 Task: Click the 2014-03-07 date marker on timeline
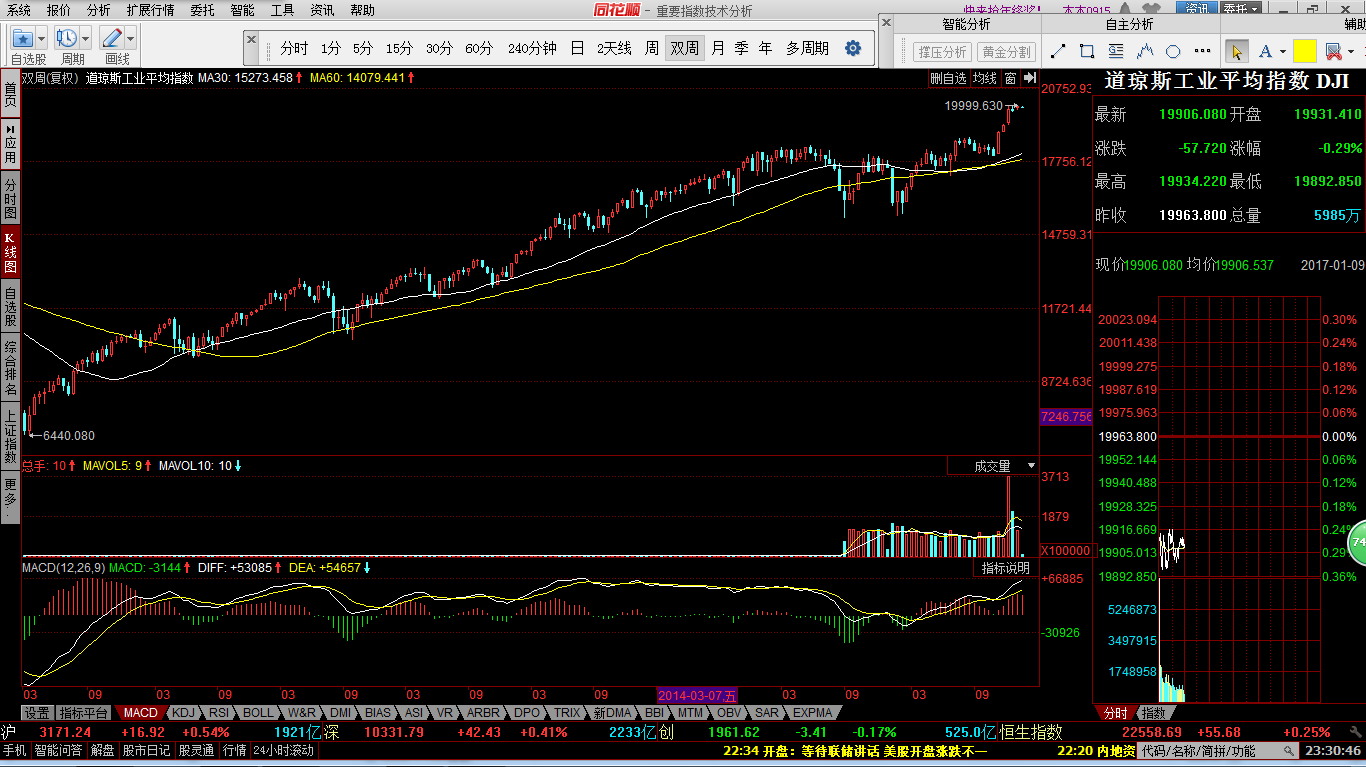click(697, 695)
